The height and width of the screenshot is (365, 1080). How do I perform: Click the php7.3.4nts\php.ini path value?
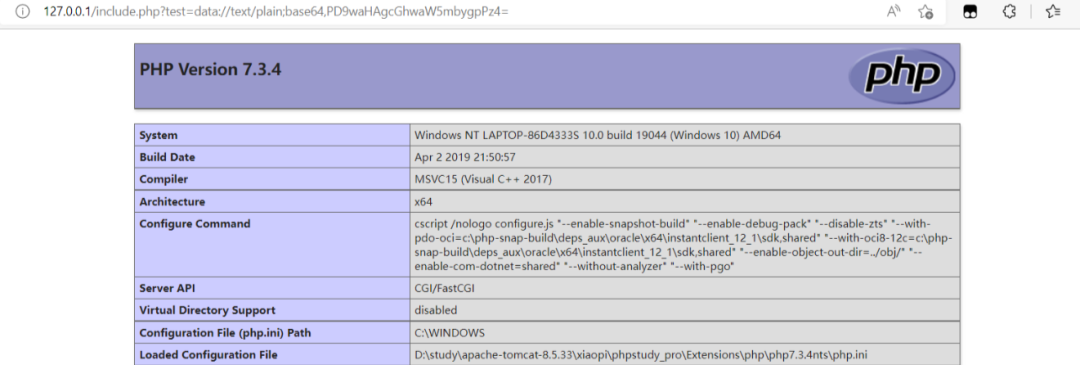[641, 355]
